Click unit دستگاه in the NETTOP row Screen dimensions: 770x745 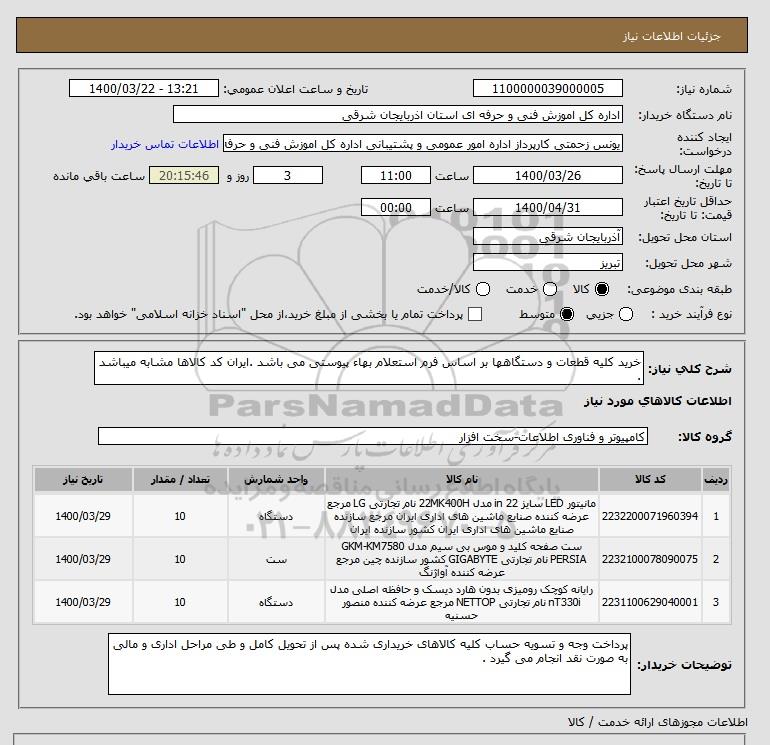(x=276, y=602)
